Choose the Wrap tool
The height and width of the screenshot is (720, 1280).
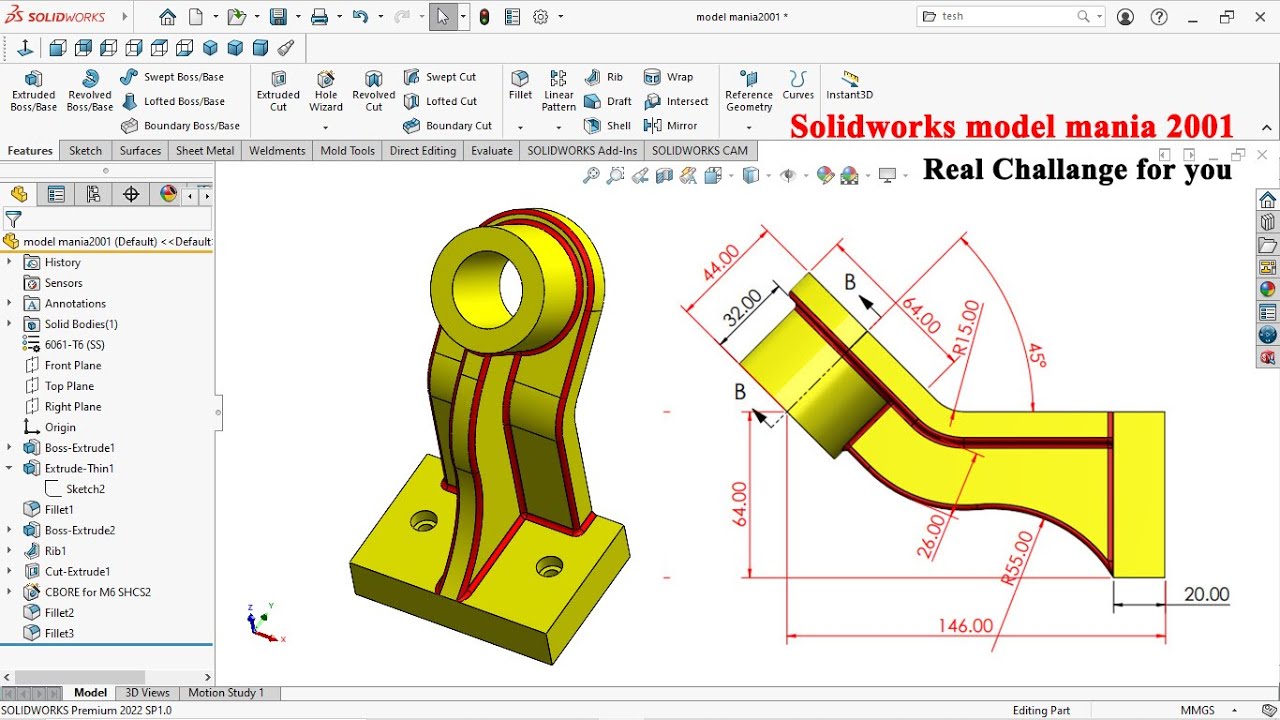[x=669, y=77]
